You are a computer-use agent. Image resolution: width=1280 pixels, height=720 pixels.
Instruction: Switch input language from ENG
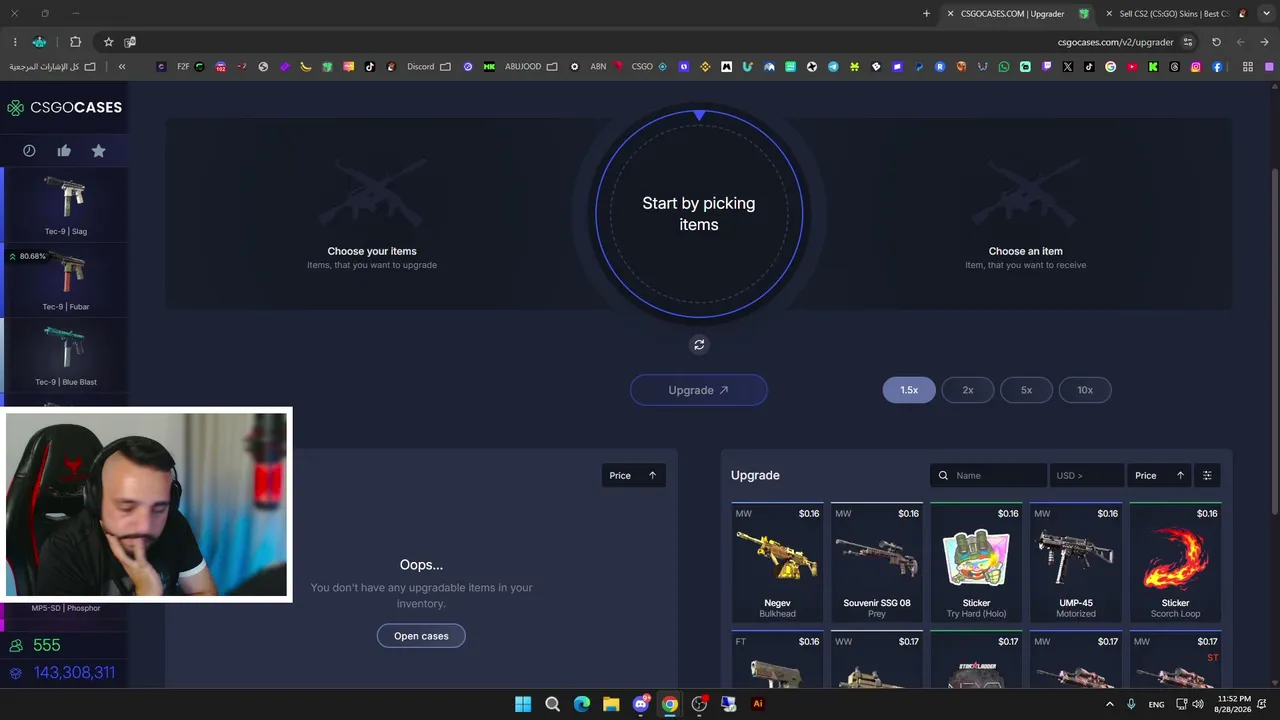coord(1156,704)
